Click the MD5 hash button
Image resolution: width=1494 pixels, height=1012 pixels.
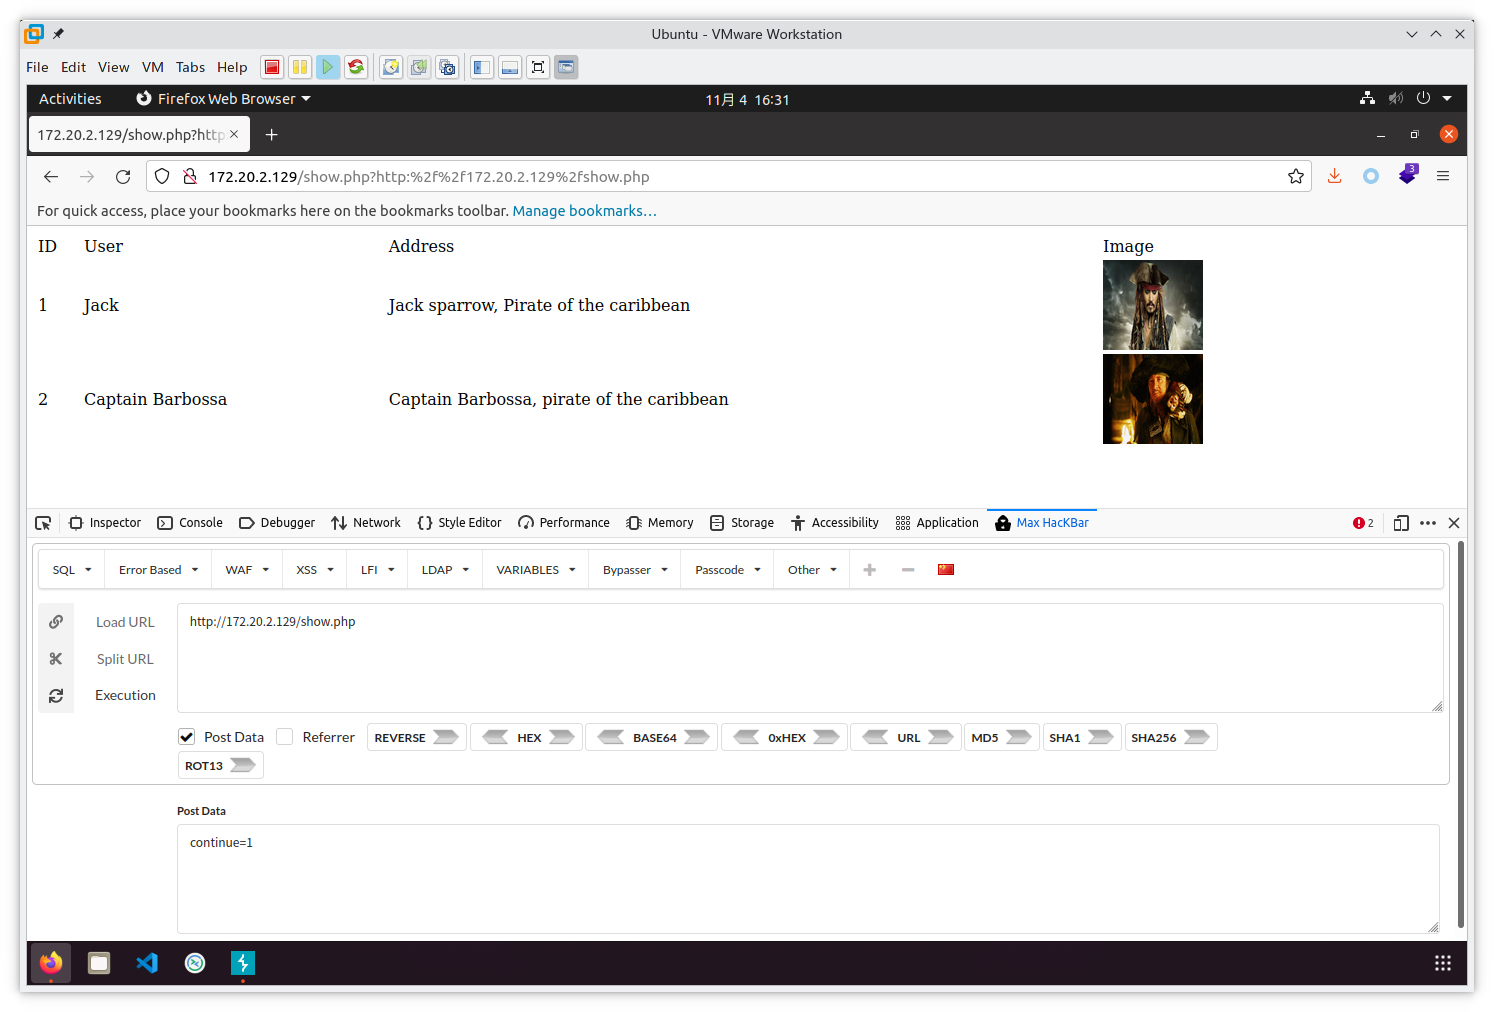(x=1001, y=738)
